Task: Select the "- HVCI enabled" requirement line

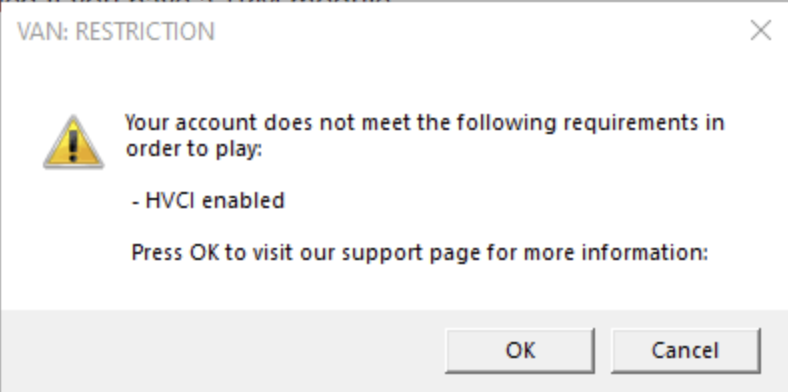Action: (209, 201)
